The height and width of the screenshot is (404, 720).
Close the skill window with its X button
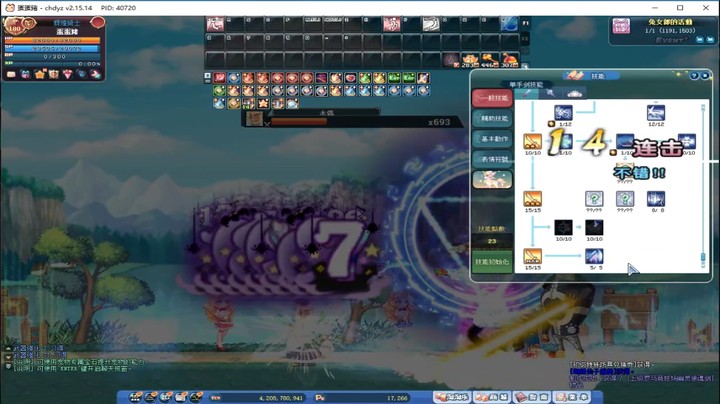(705, 76)
